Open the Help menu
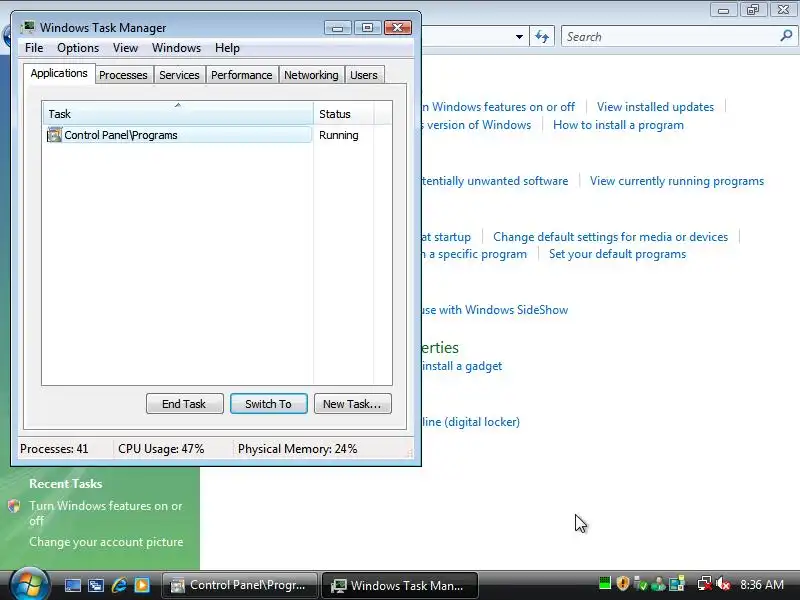Screen dimensions: 800x600 227,48
